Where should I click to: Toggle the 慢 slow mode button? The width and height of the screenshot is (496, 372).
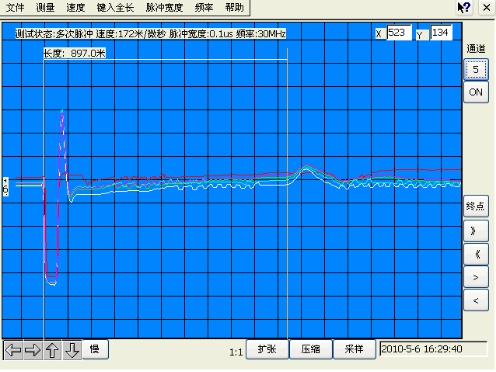(95, 349)
